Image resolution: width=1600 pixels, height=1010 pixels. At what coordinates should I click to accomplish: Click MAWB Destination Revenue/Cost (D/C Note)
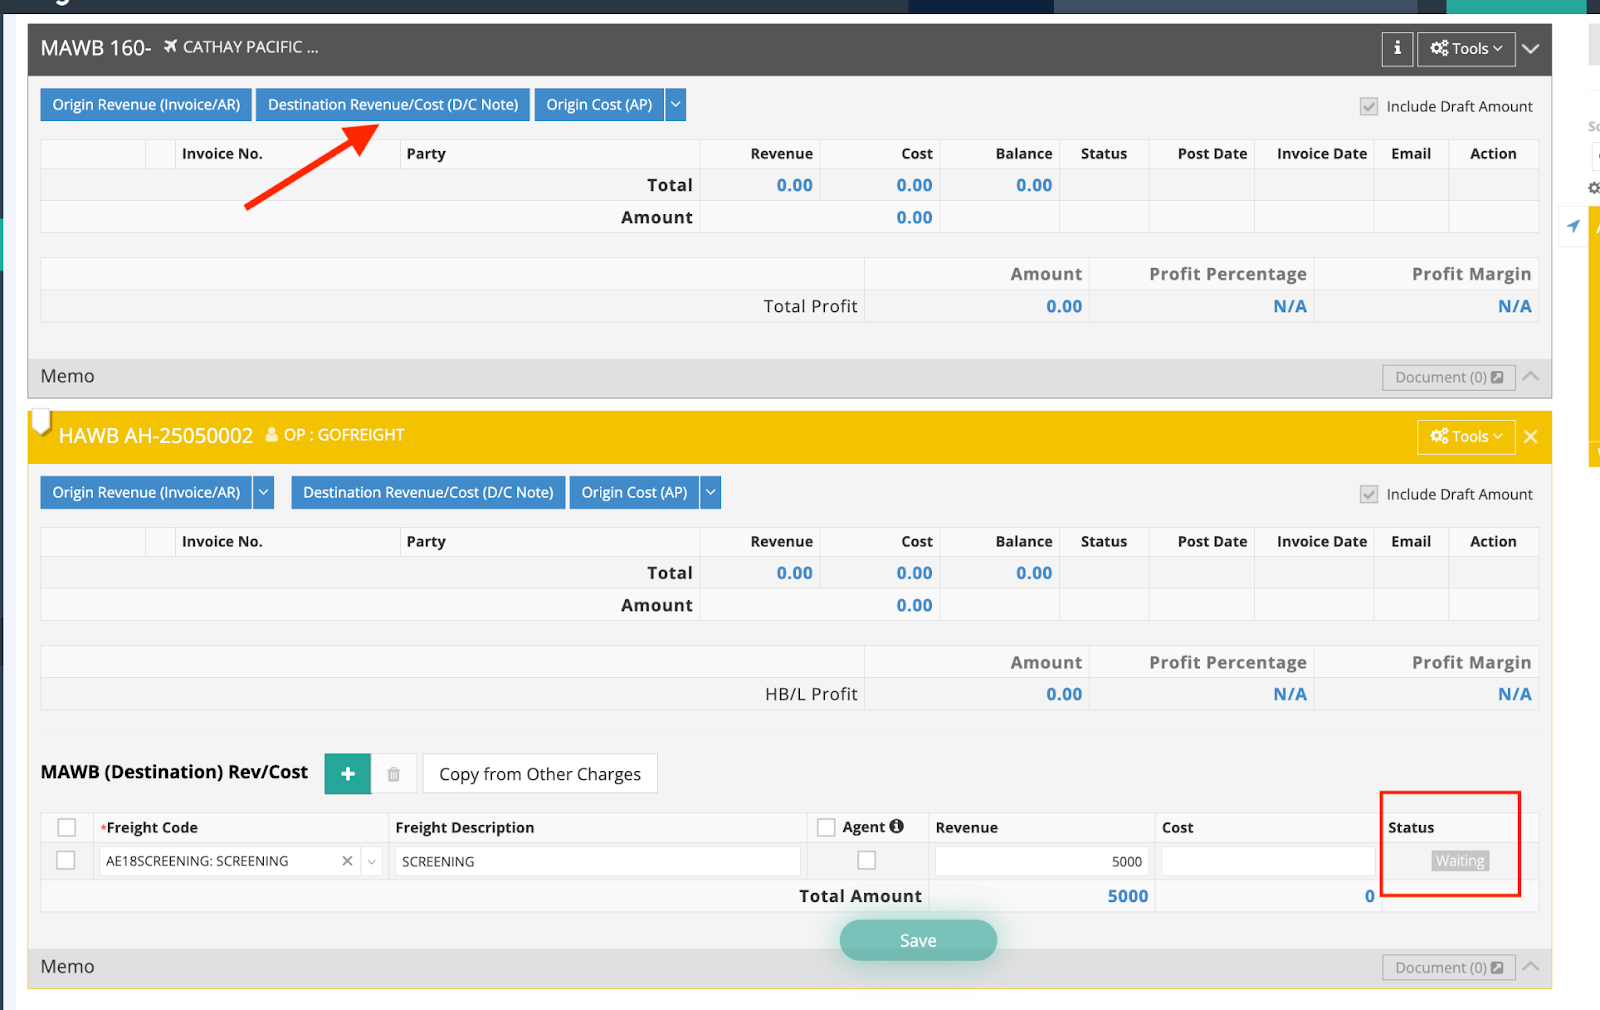click(393, 105)
